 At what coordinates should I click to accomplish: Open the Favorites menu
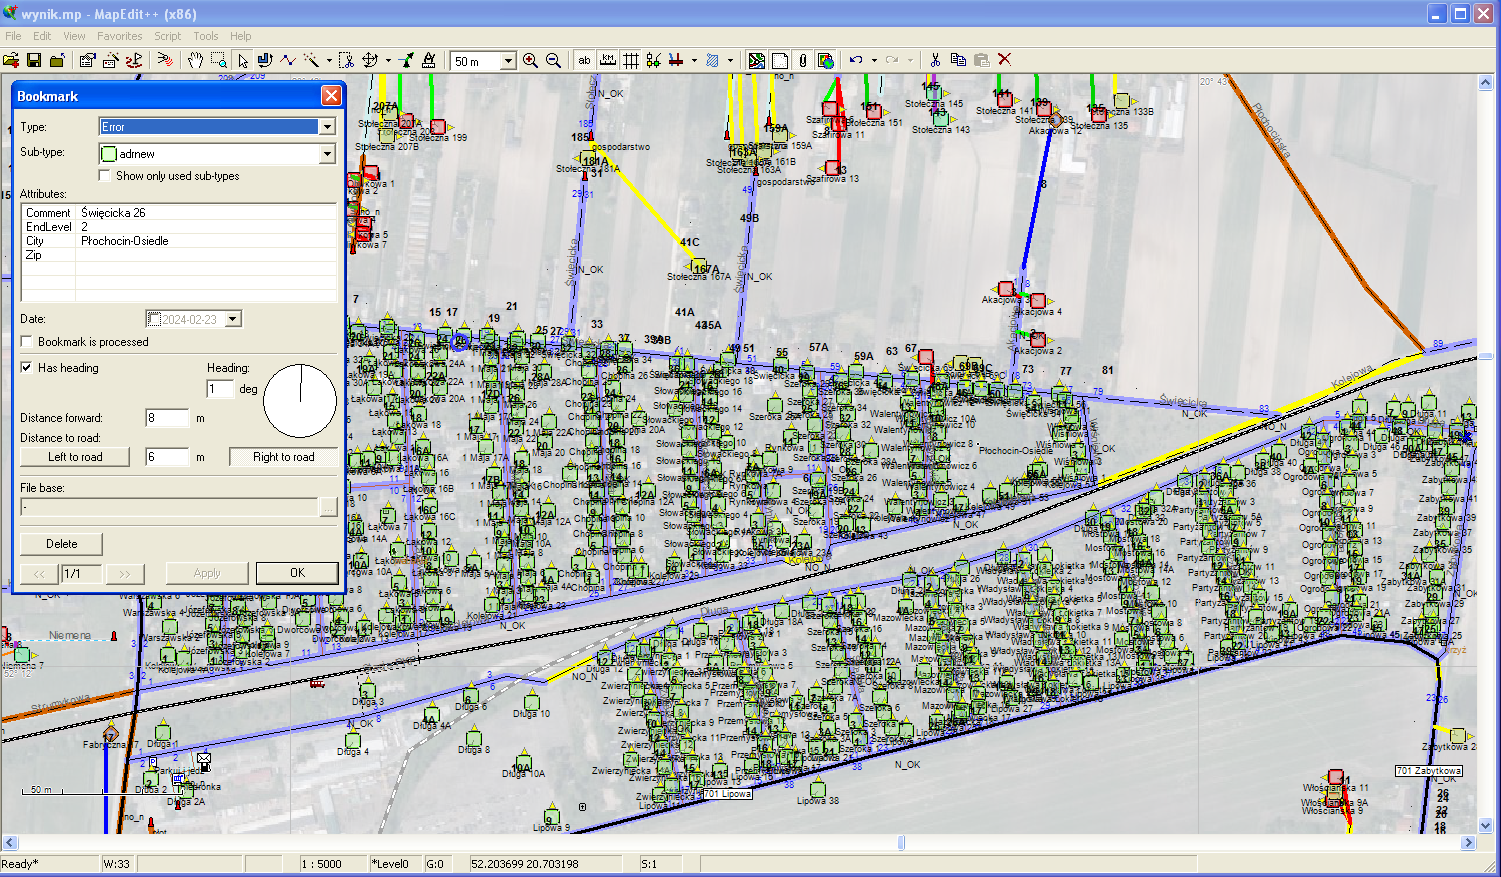(119, 36)
